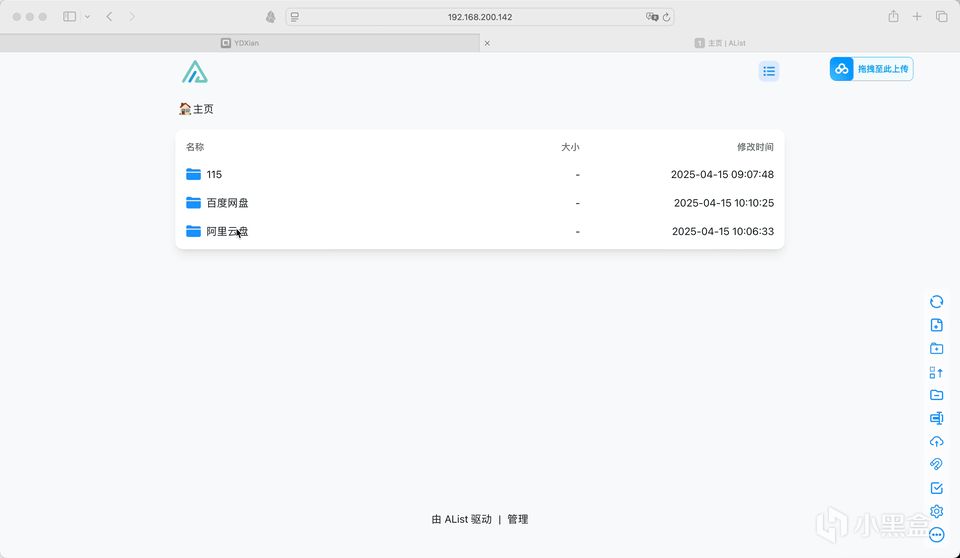Open recursive move icon with squares and arrow

click(x=936, y=372)
